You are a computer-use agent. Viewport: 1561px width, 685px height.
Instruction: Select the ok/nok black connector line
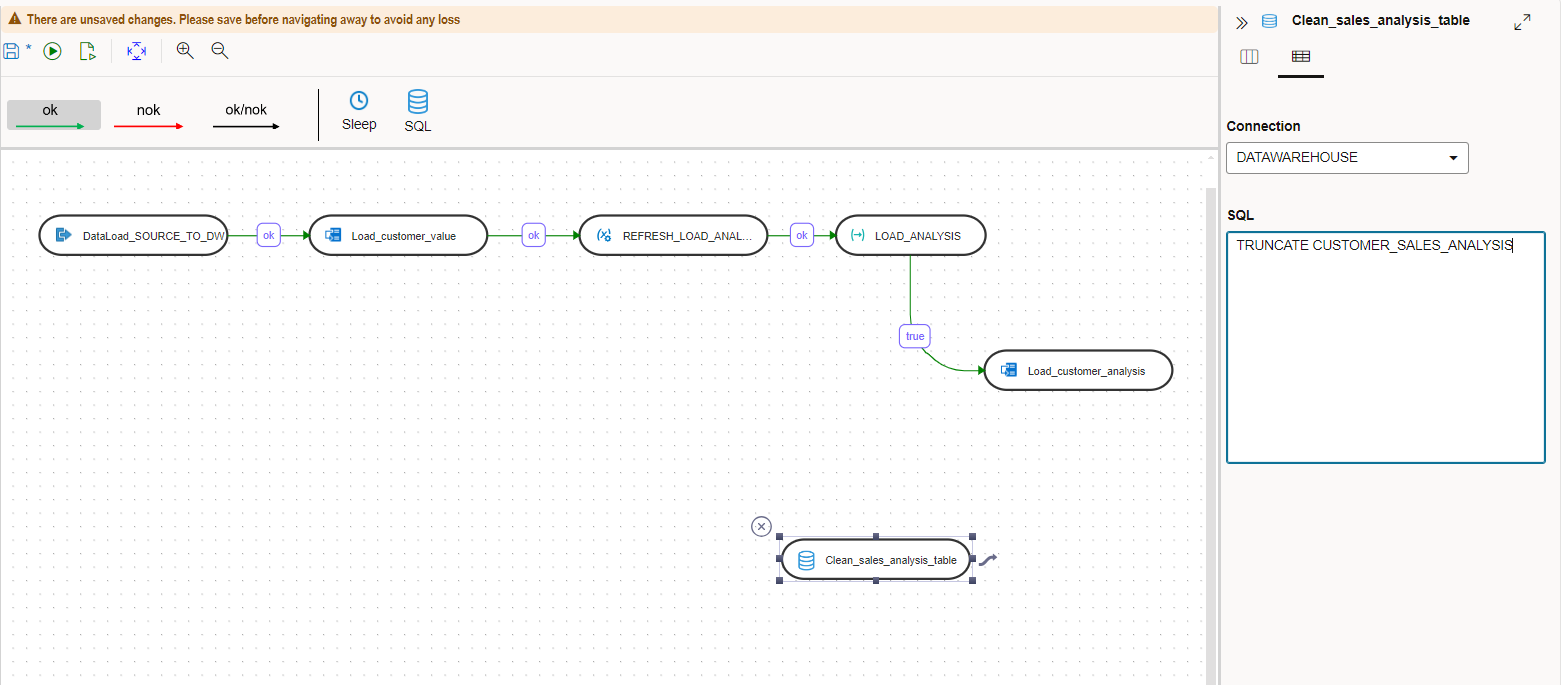point(246,115)
